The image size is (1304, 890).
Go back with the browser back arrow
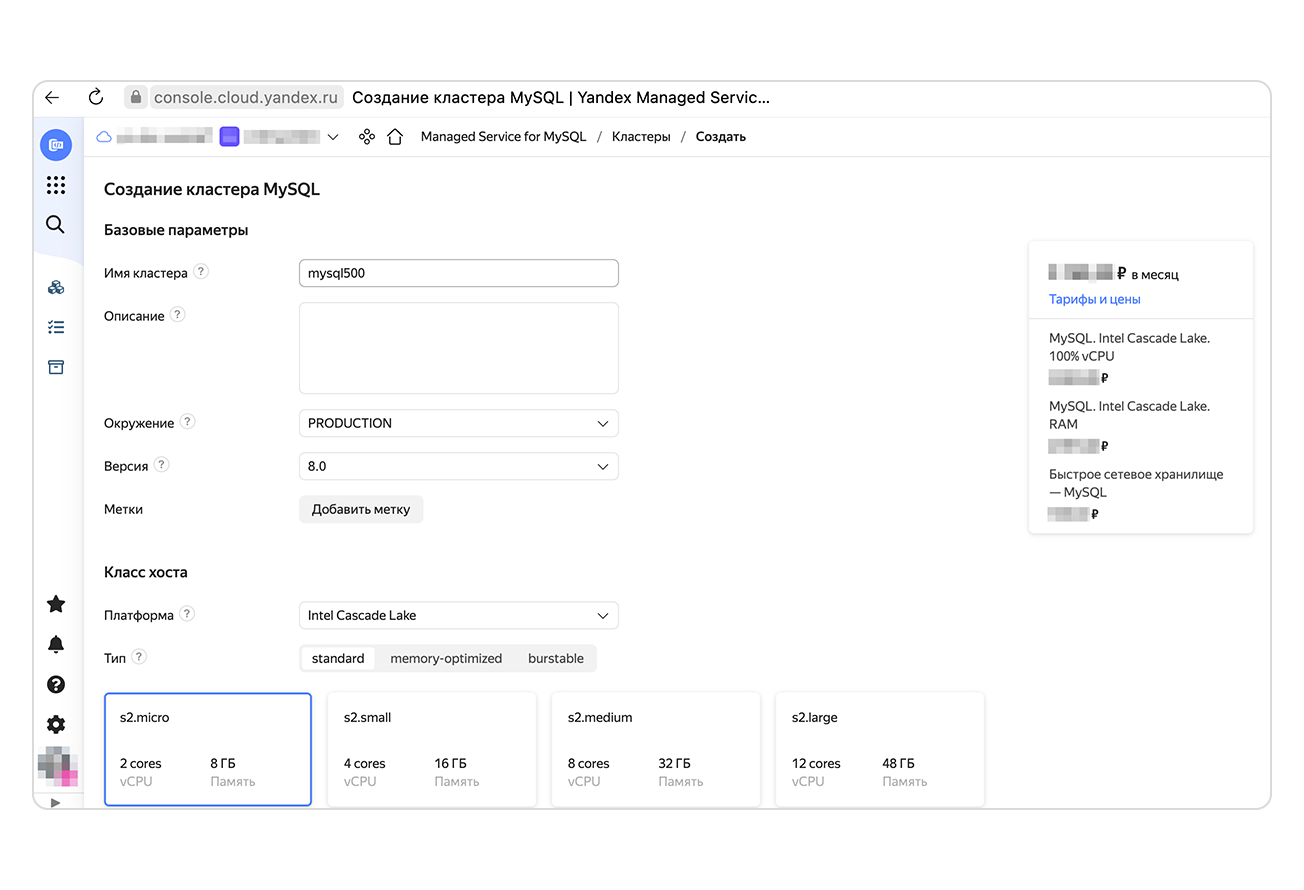coord(52,98)
